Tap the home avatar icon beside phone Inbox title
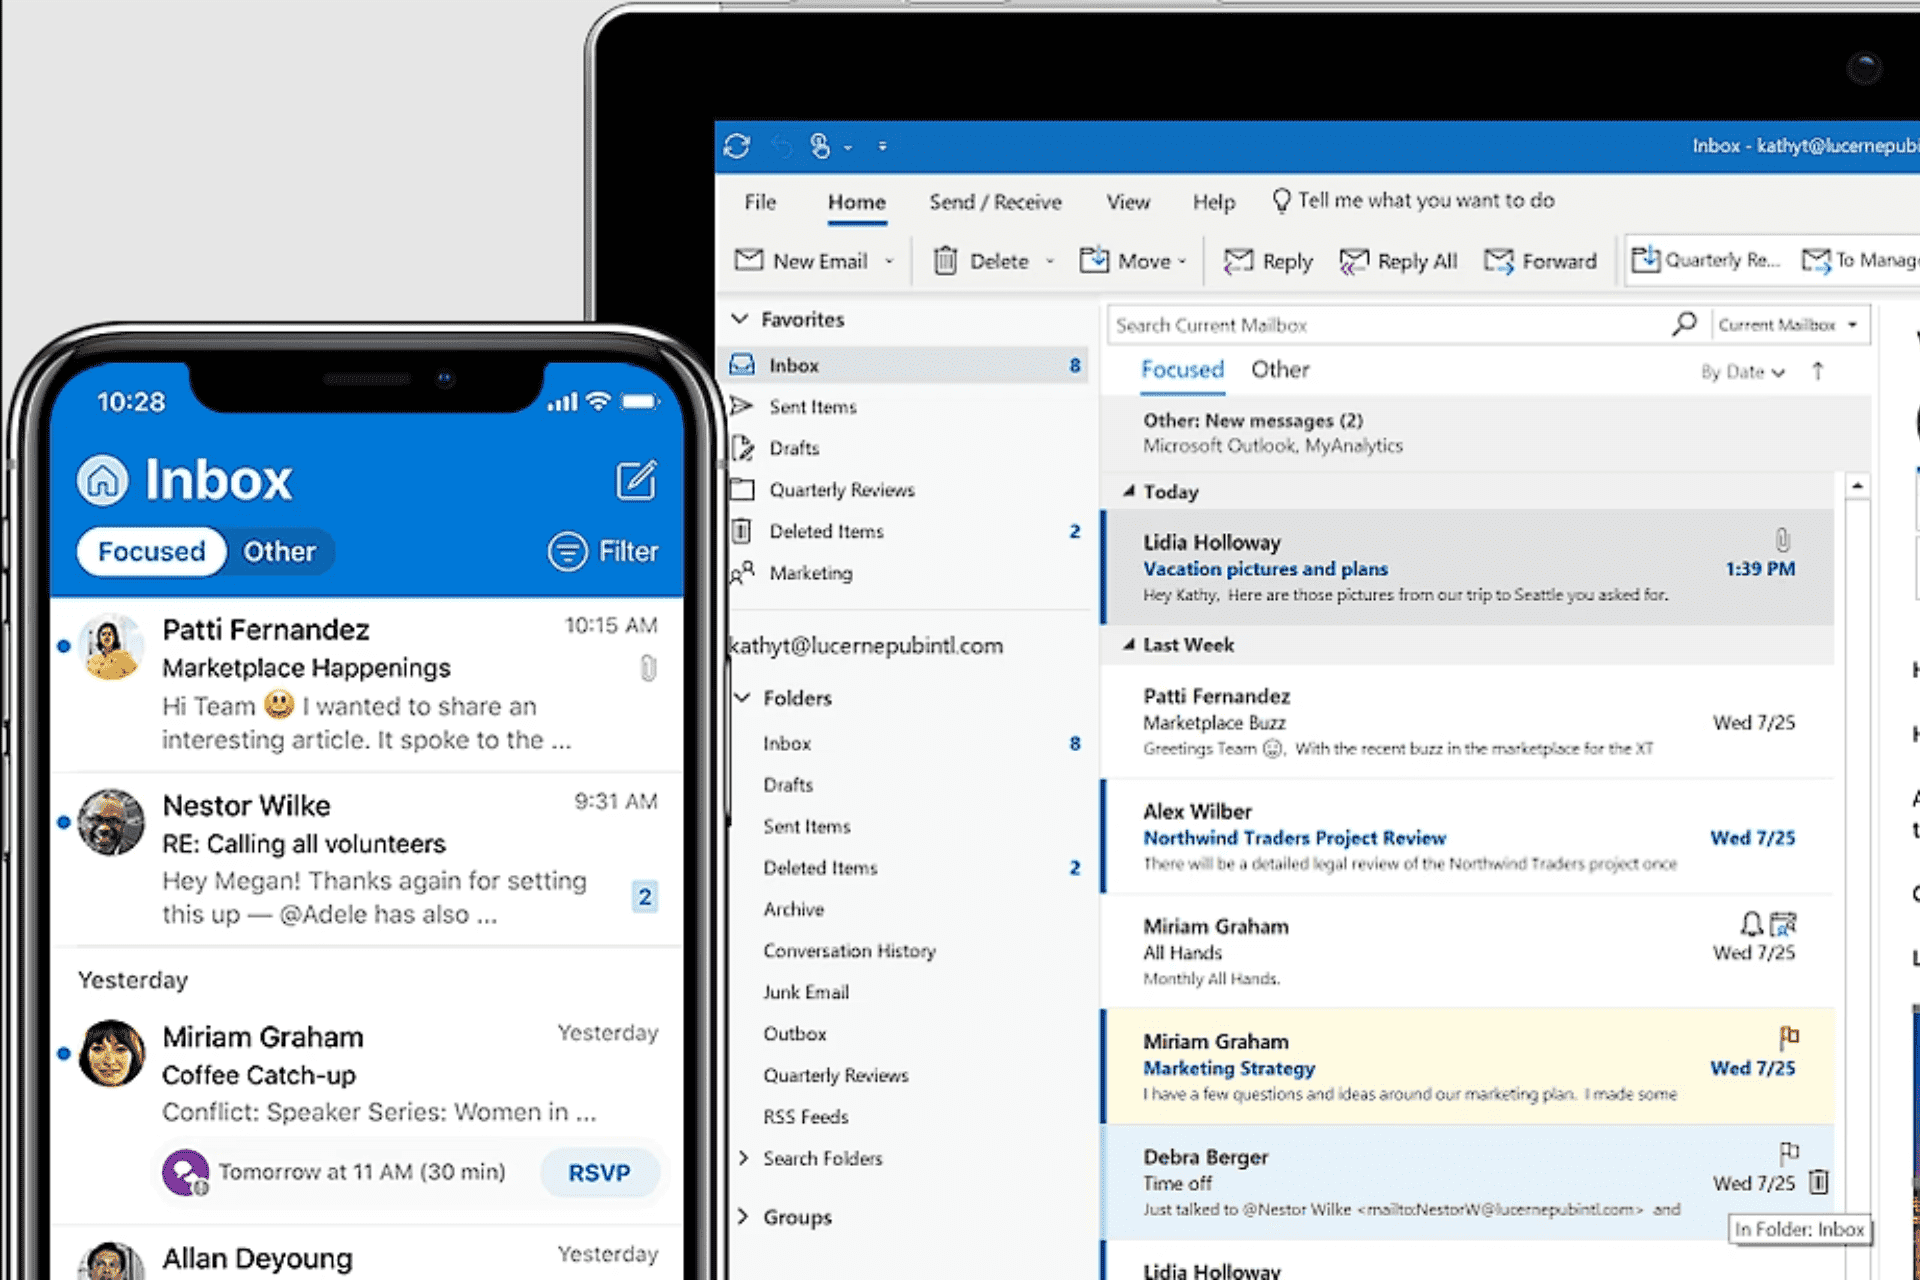Viewport: 1920px width, 1280px height. [x=103, y=480]
